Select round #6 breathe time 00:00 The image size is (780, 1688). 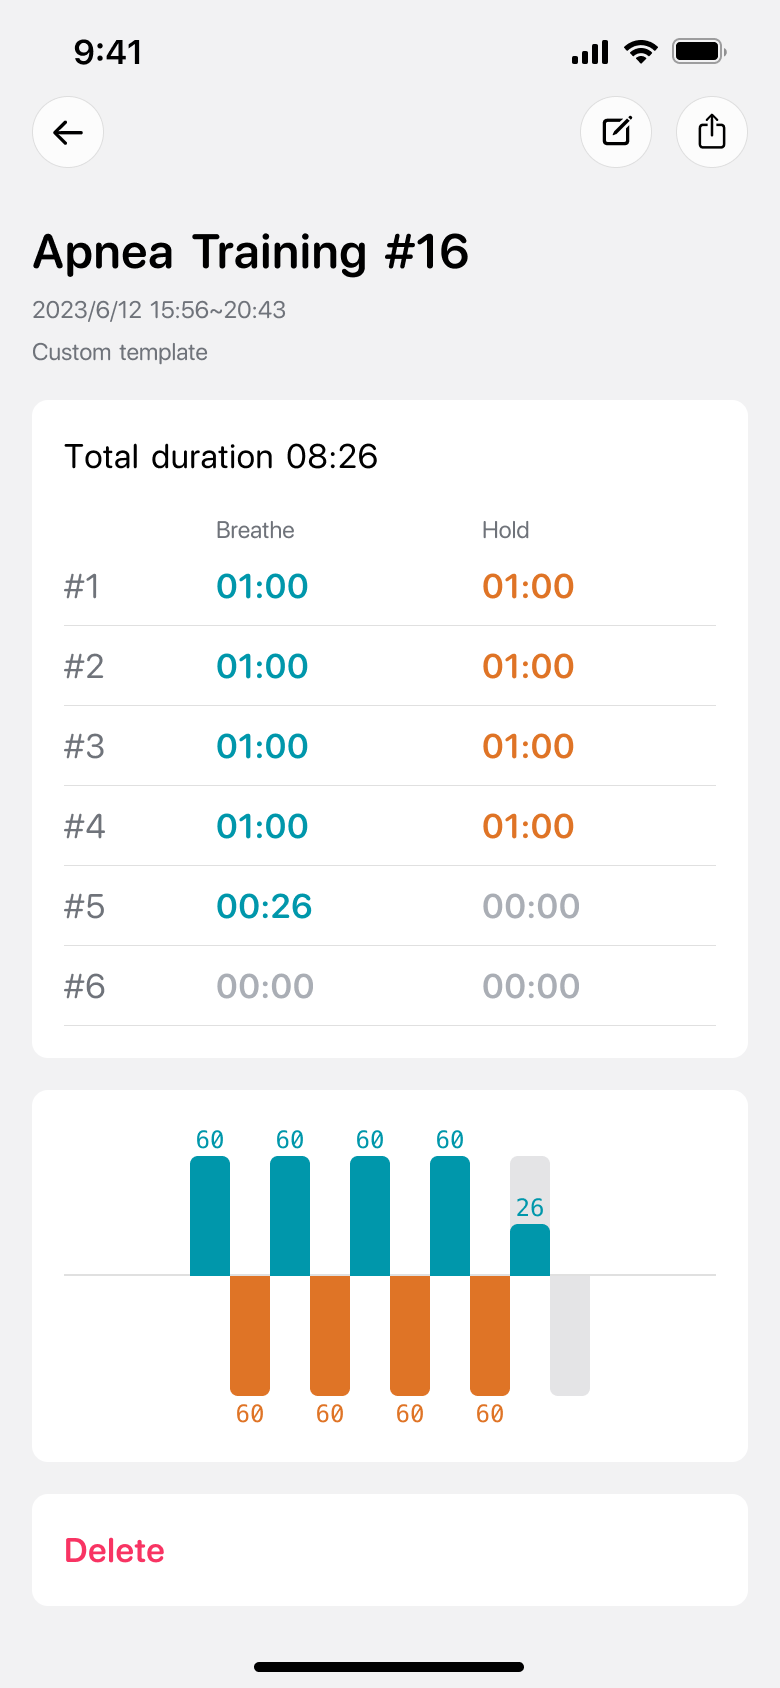(265, 986)
